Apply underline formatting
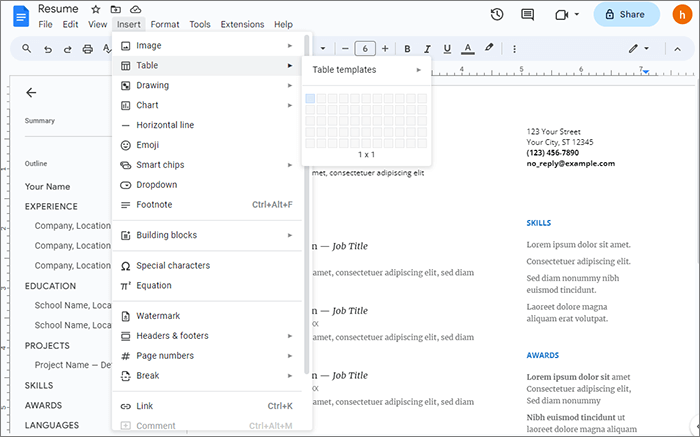 [x=447, y=49]
